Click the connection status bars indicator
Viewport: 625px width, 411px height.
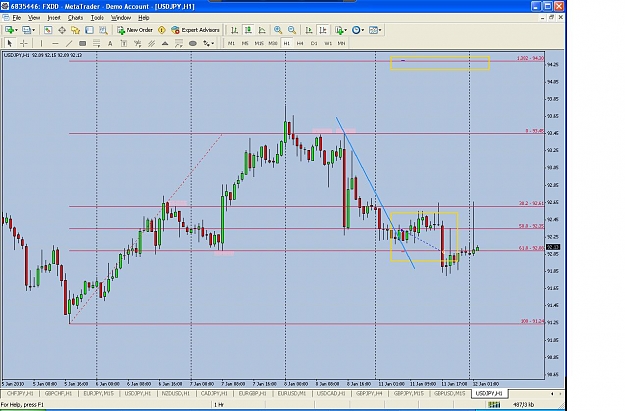coord(494,405)
